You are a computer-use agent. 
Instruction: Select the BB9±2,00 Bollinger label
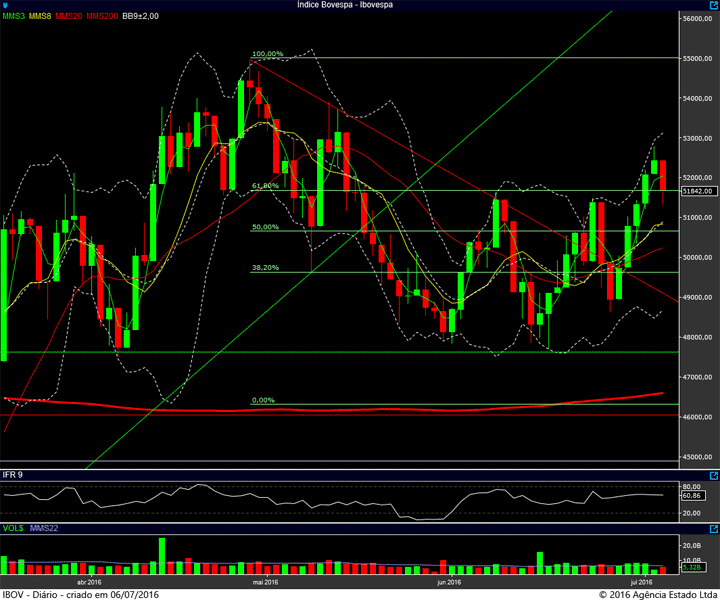141,16
